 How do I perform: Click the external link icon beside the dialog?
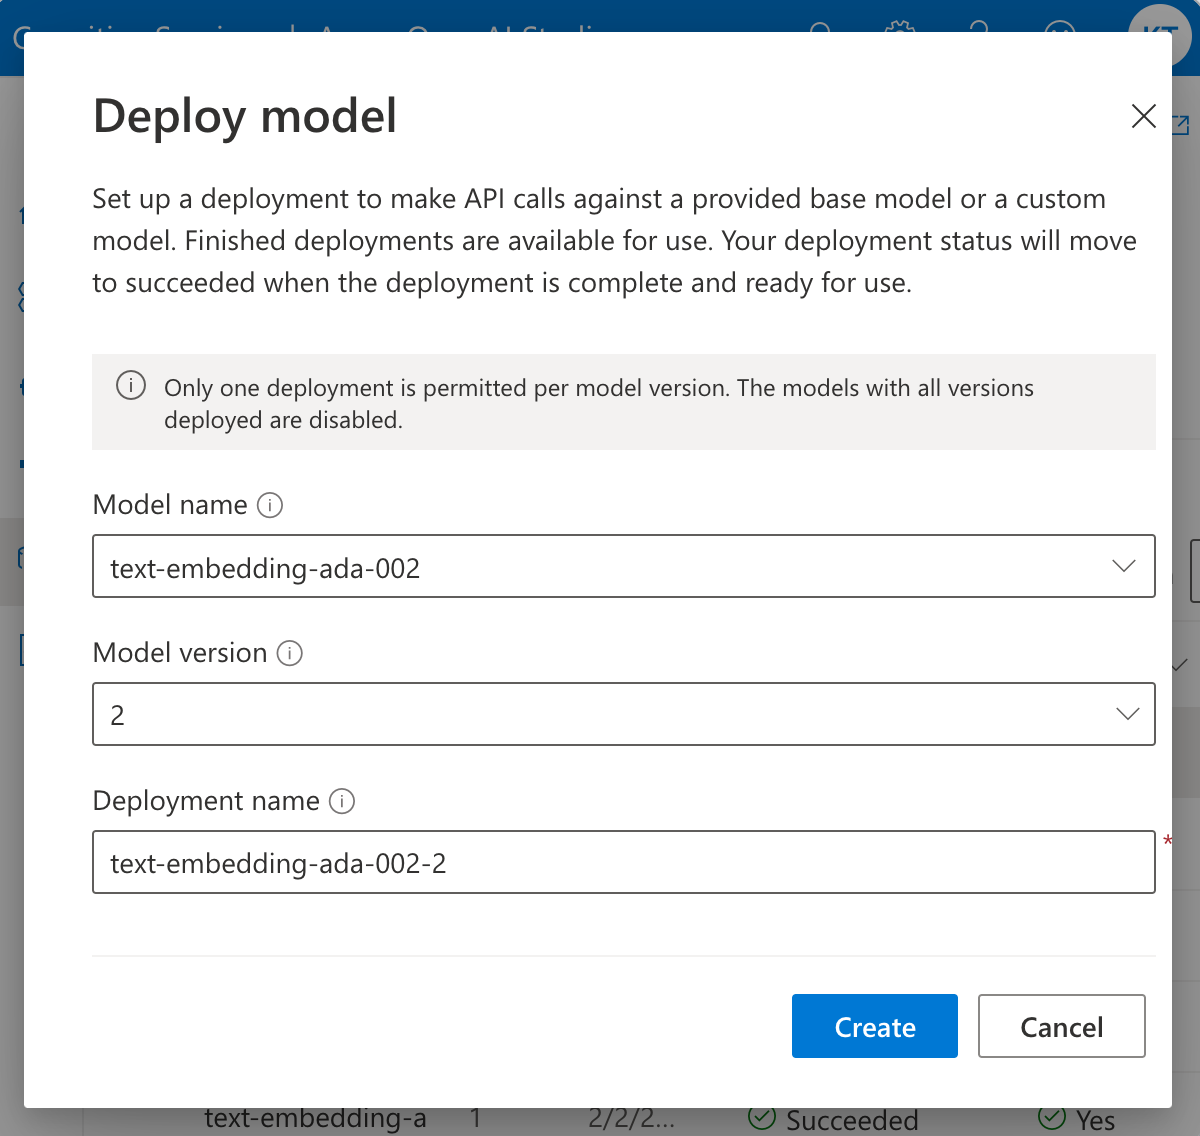1180,125
